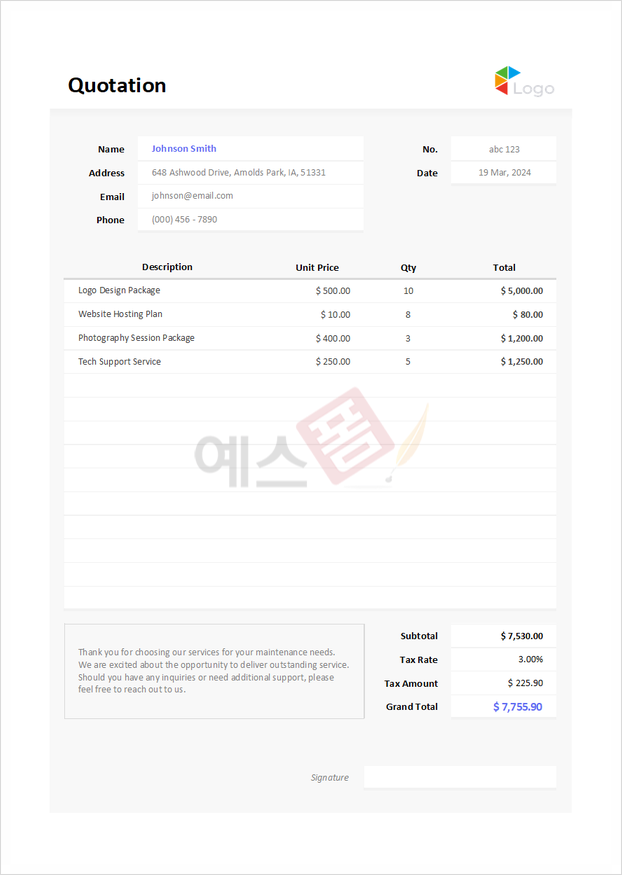Click total $ 5,000.00
622x875 pixels.
pos(522,291)
